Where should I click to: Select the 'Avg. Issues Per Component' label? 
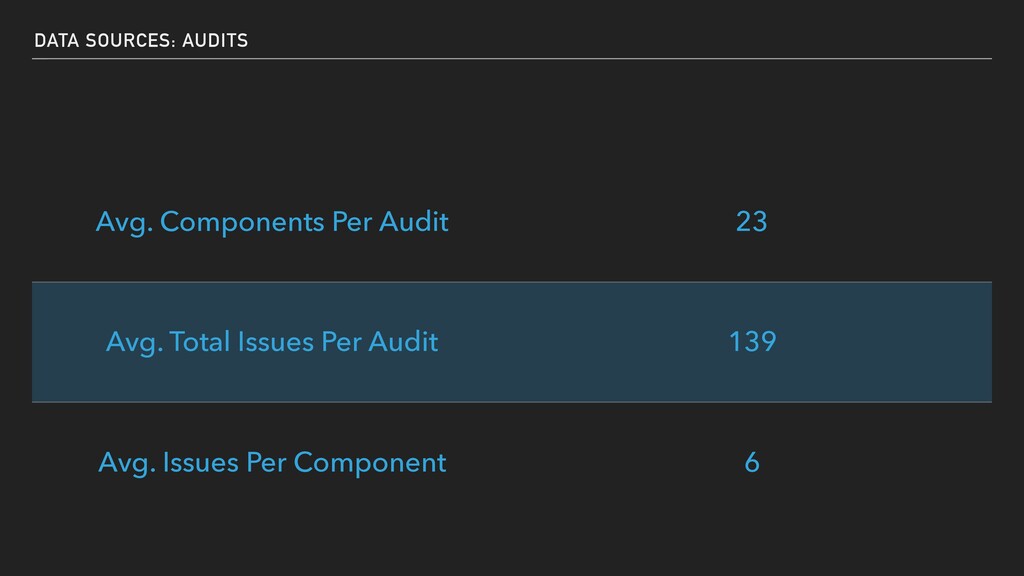point(272,463)
